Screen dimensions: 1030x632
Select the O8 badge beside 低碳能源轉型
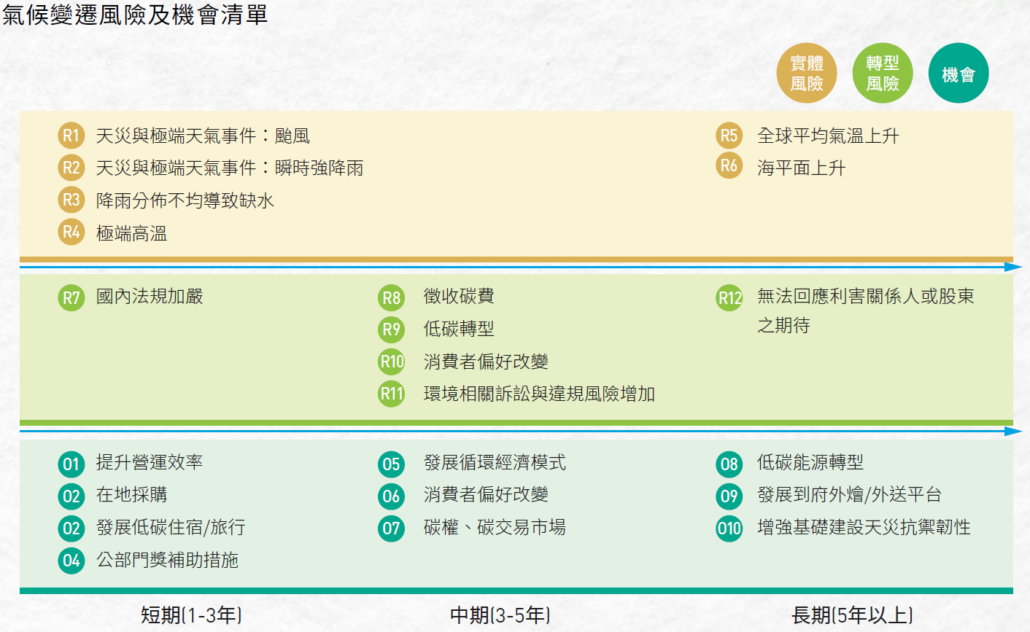coord(729,464)
